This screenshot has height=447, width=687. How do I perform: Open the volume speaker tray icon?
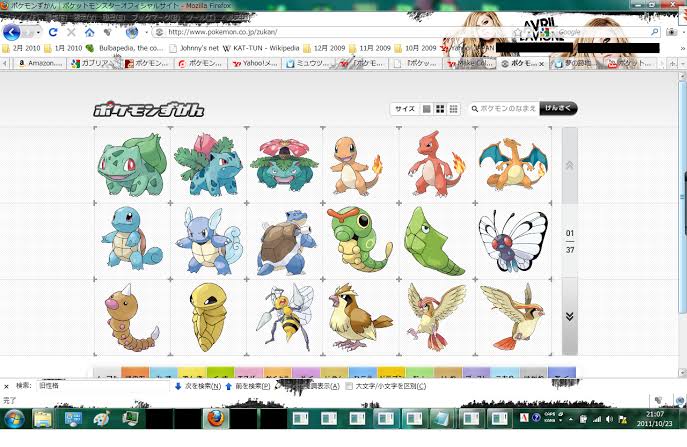click(x=609, y=419)
